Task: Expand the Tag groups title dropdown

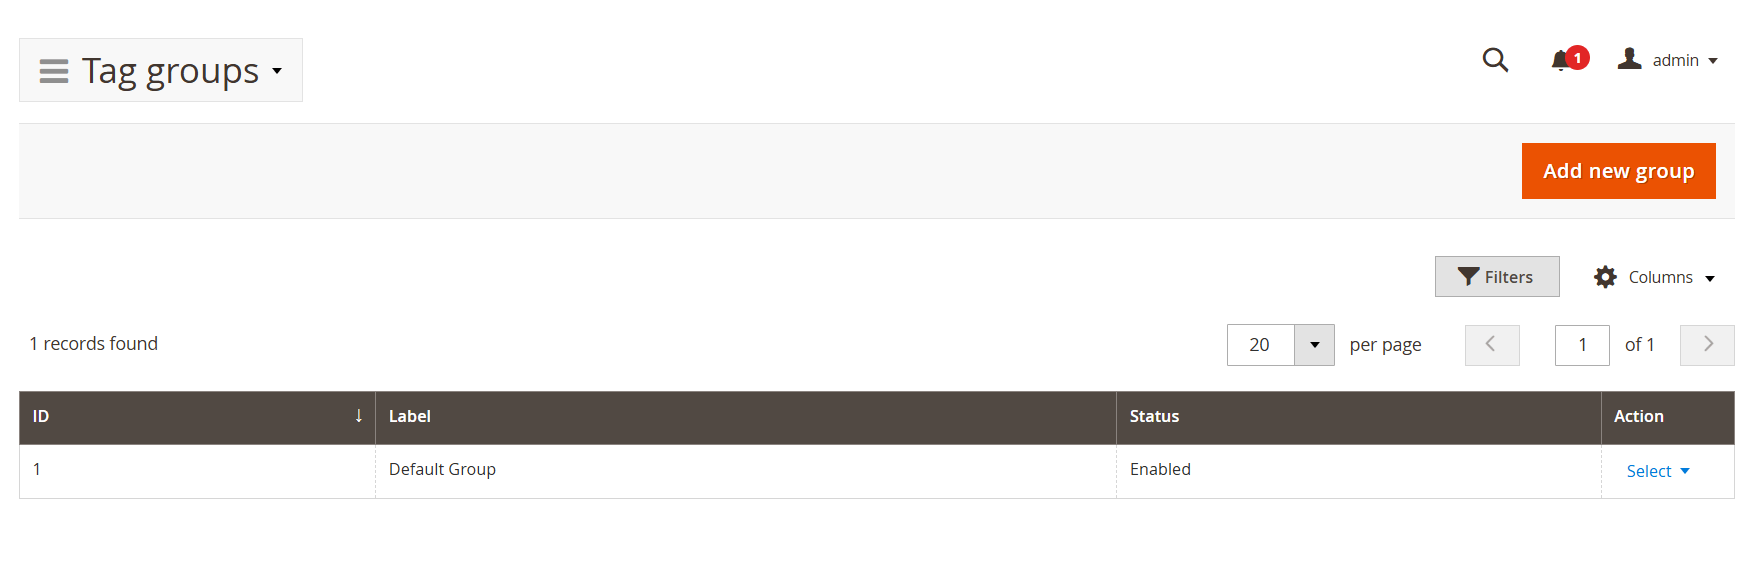Action: click(x=277, y=71)
